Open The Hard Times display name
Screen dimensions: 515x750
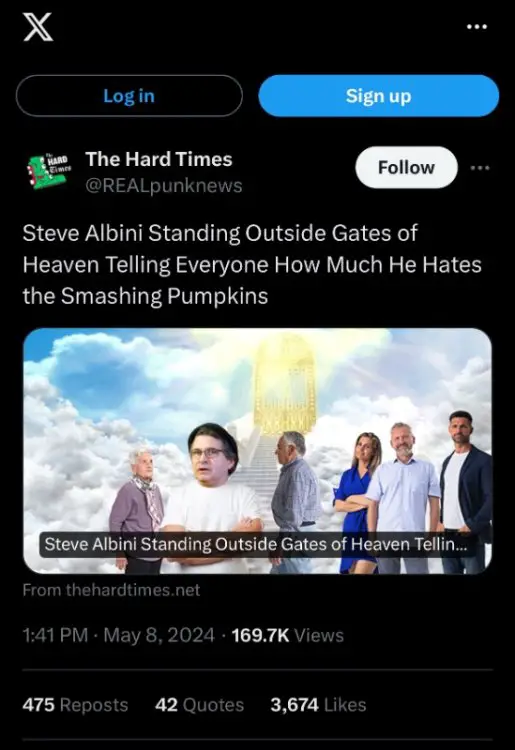(x=159, y=159)
